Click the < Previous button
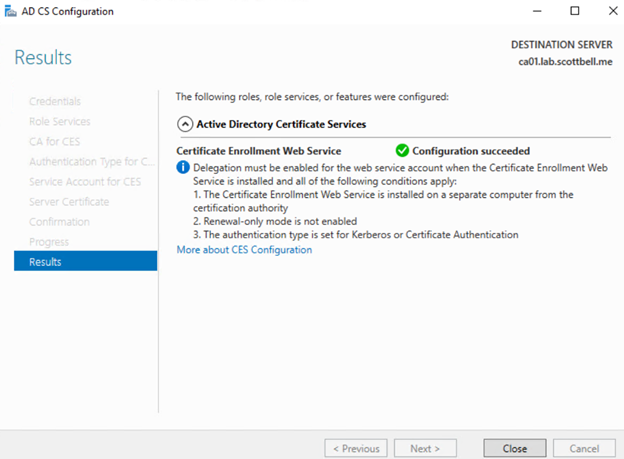Screen dimensions: 624x459 point(356,448)
